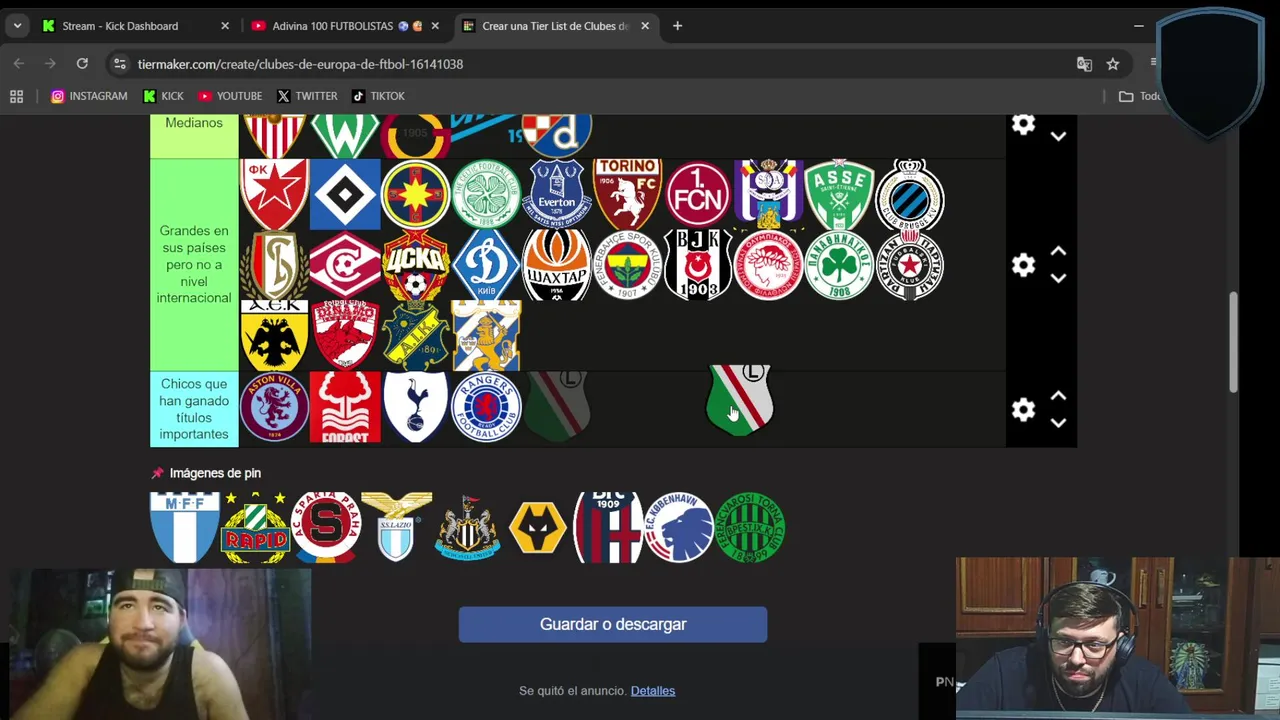Click the Nottingham Forest logo

pyautogui.click(x=345, y=407)
